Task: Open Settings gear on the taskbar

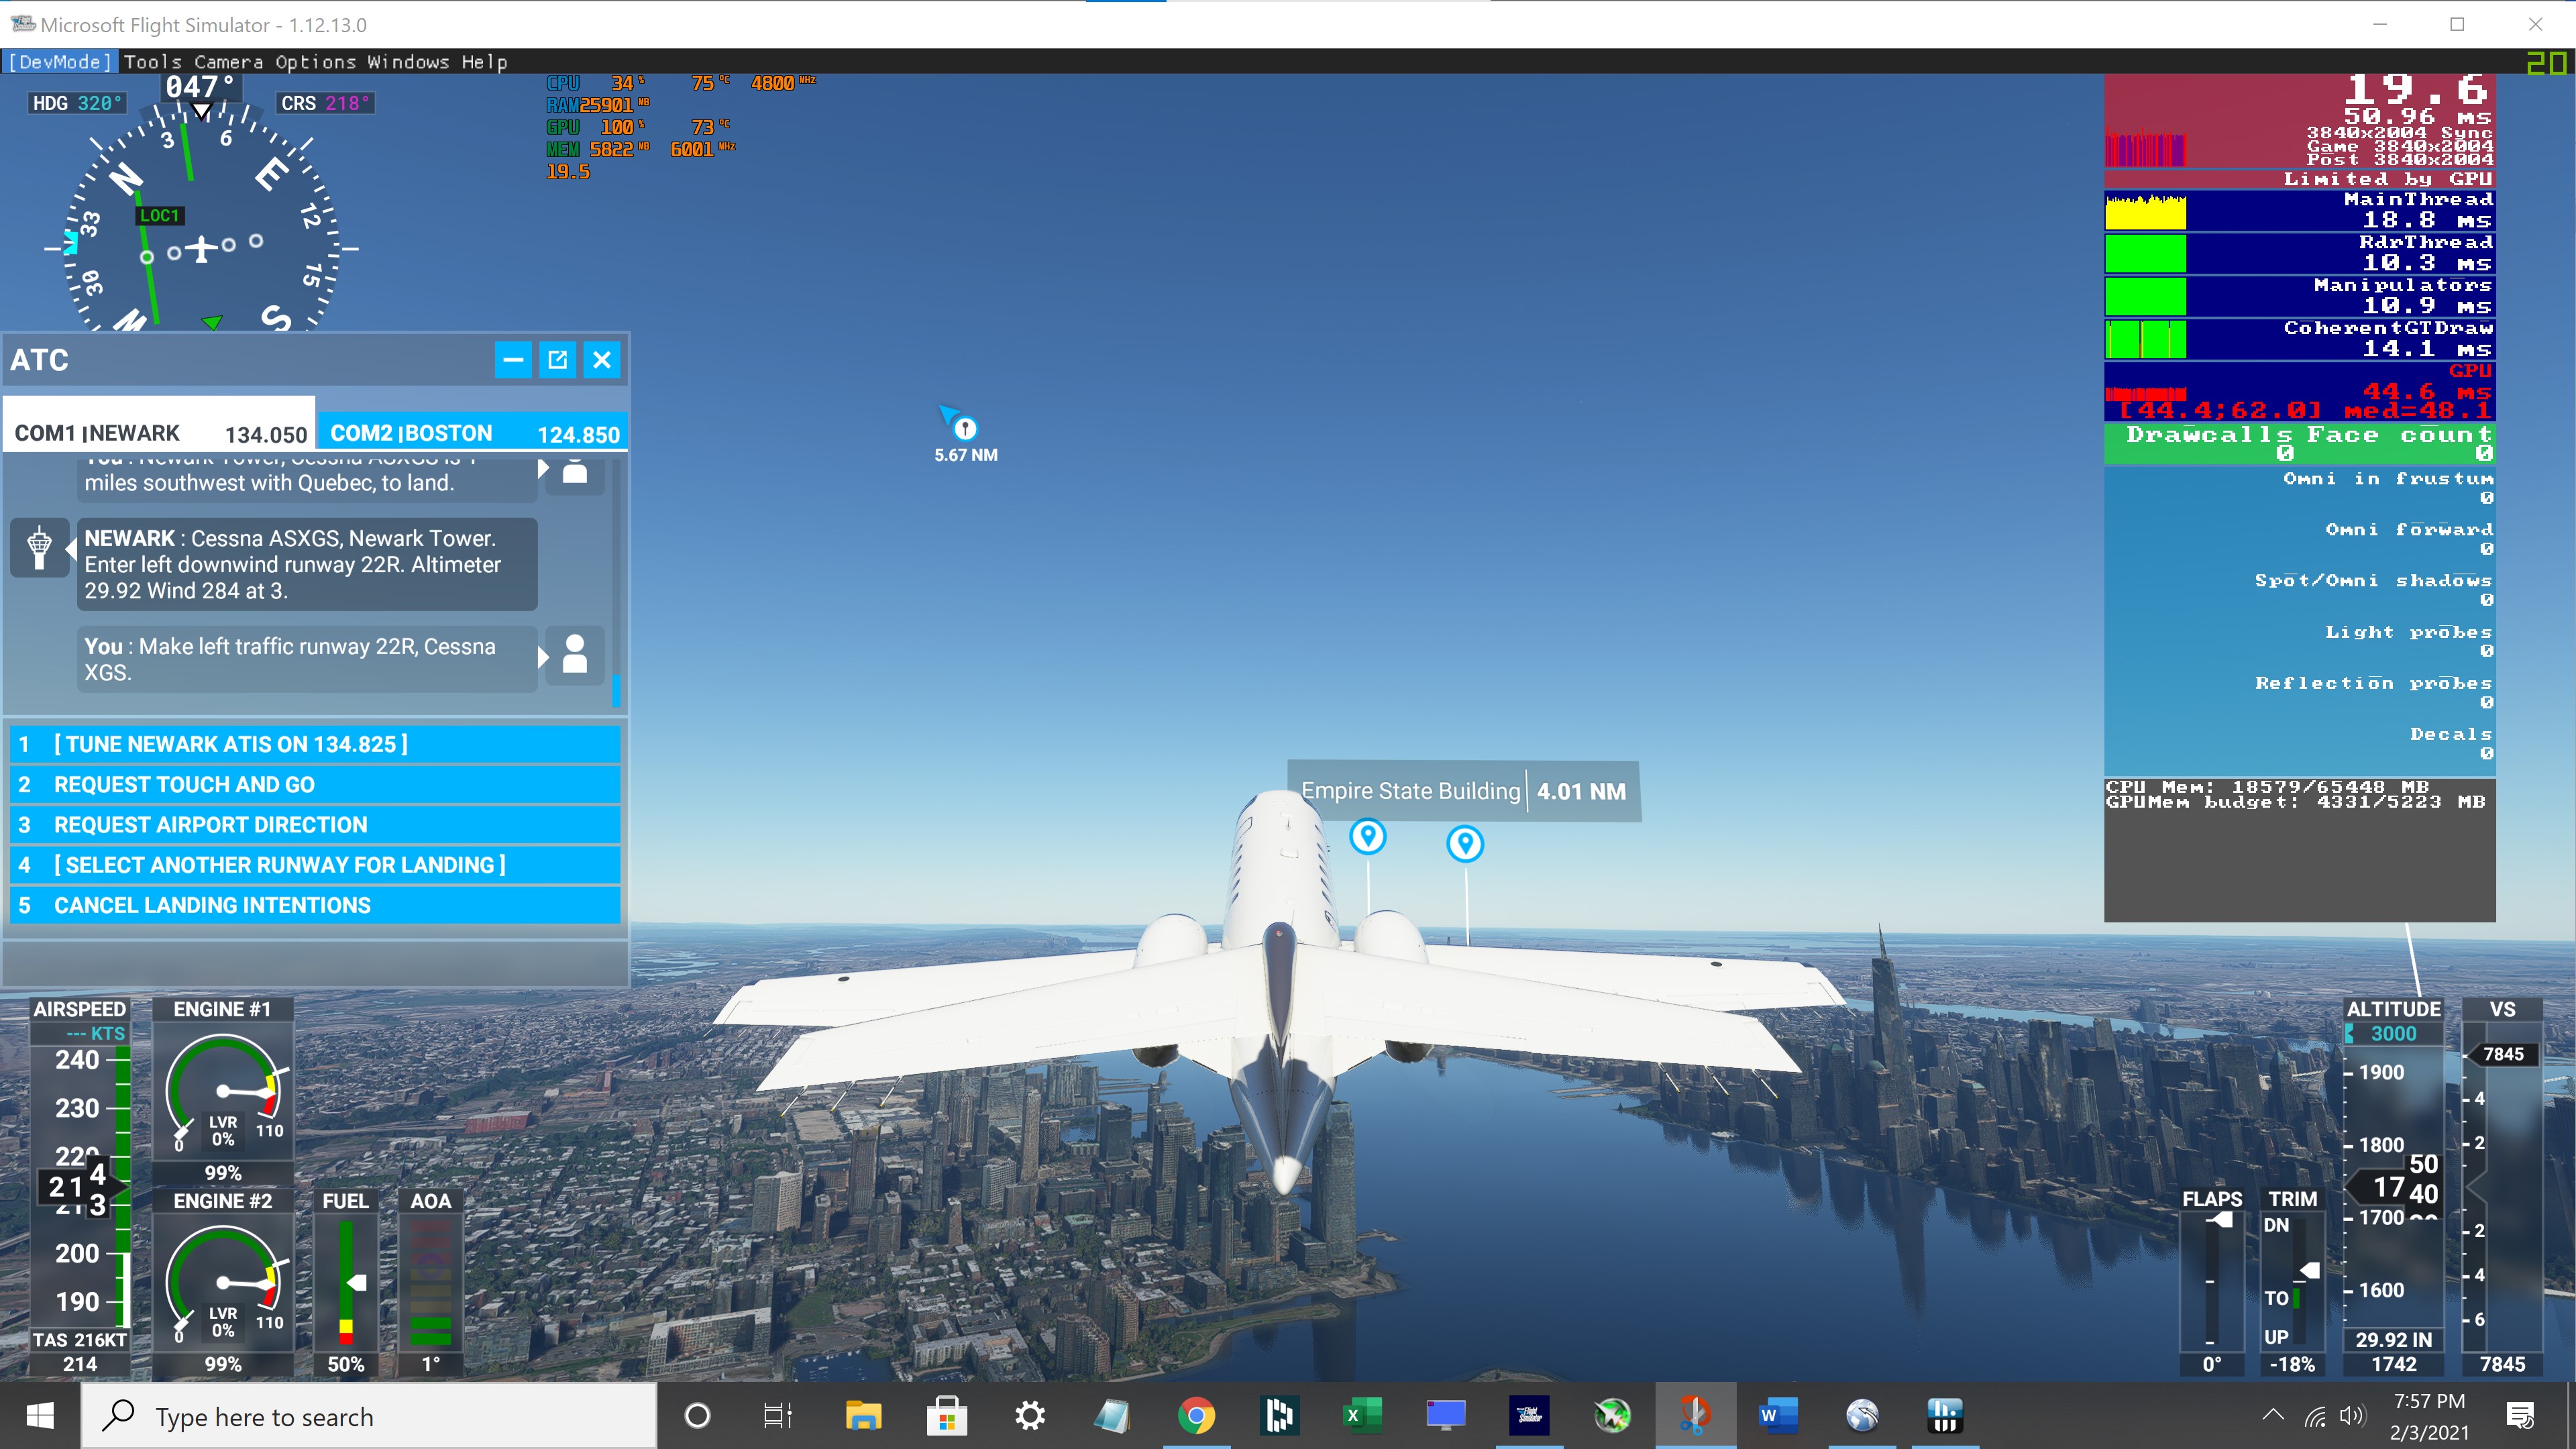Action: pyautogui.click(x=1030, y=1416)
